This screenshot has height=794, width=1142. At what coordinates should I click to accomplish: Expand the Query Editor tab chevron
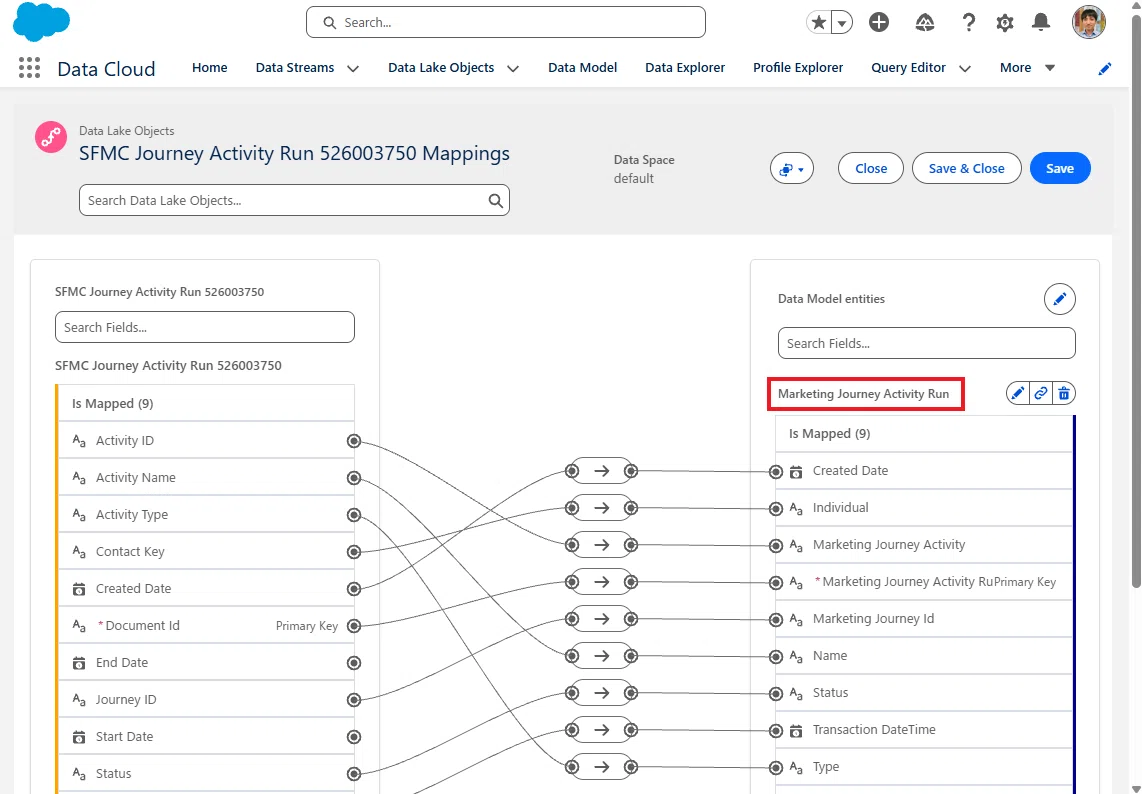965,68
